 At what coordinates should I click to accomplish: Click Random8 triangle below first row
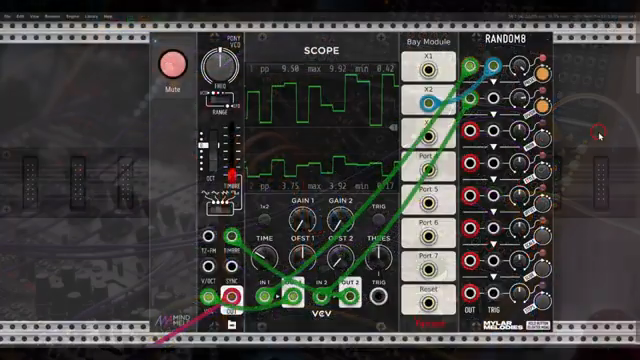(493, 82)
